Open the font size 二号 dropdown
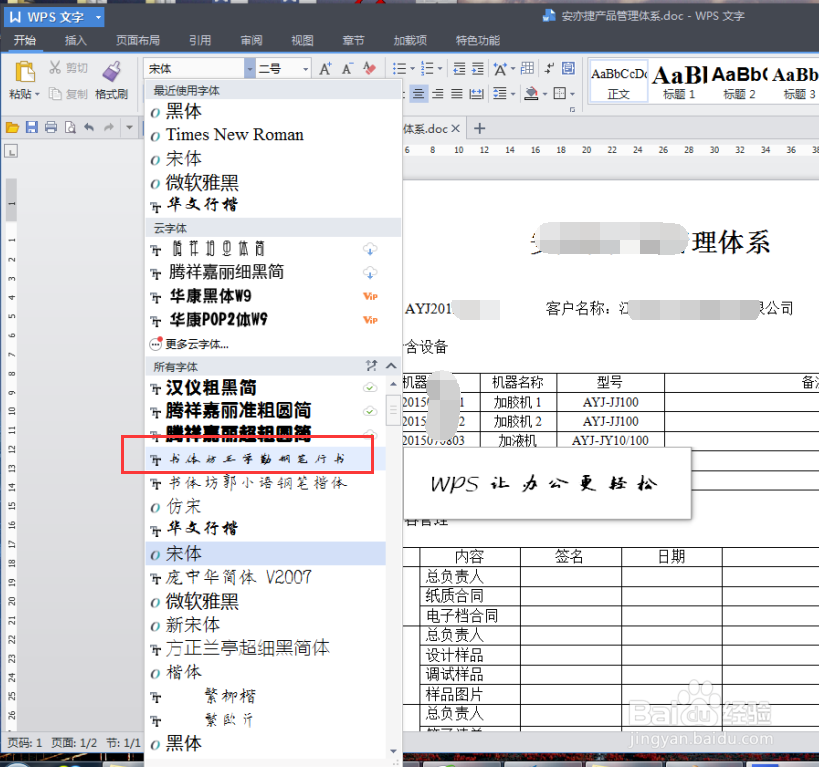The image size is (819, 767). 305,69
